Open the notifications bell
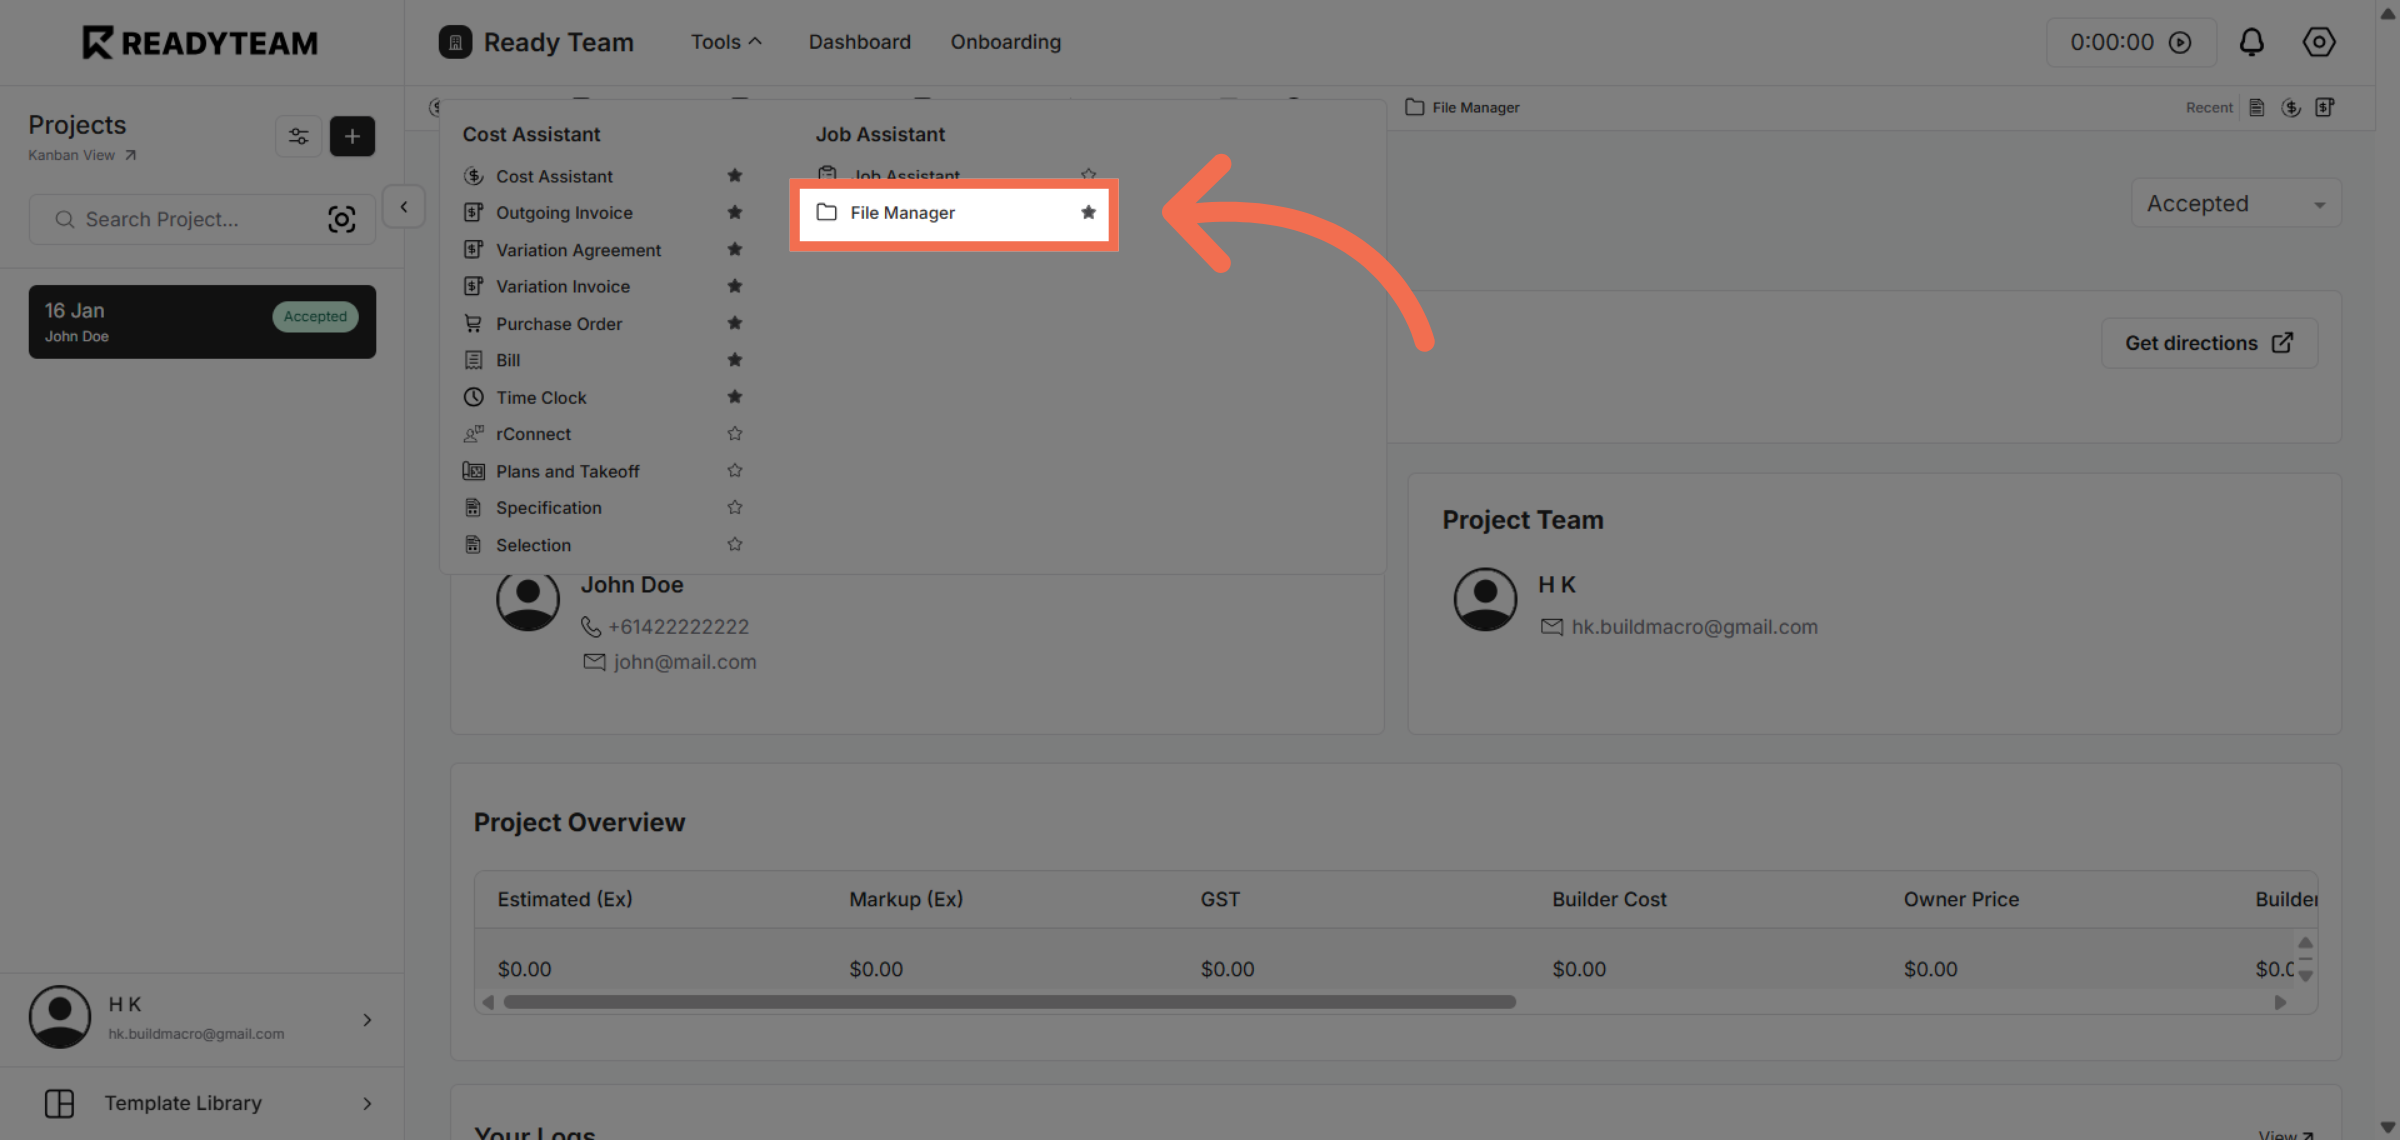Screen dimensions: 2400x1140 (2251, 42)
